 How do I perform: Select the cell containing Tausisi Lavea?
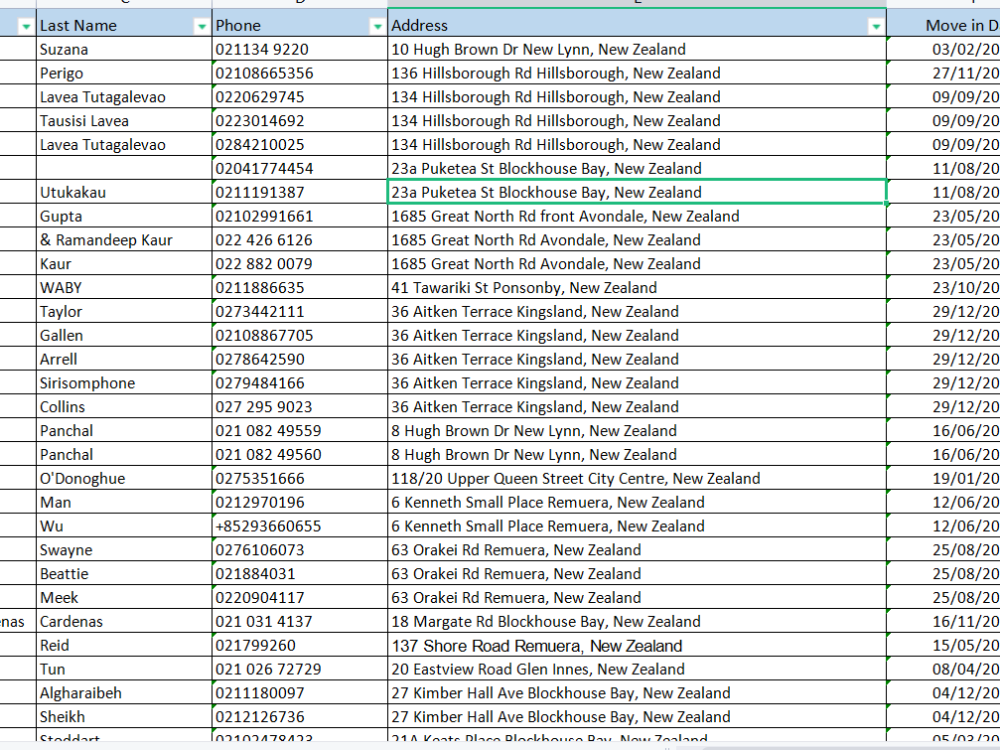click(x=124, y=121)
